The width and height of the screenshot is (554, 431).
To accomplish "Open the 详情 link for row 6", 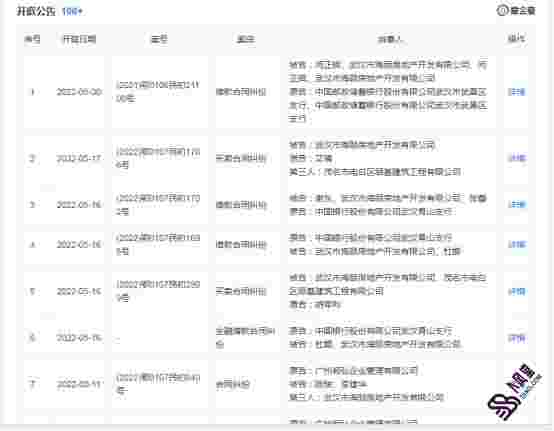I will point(516,338).
